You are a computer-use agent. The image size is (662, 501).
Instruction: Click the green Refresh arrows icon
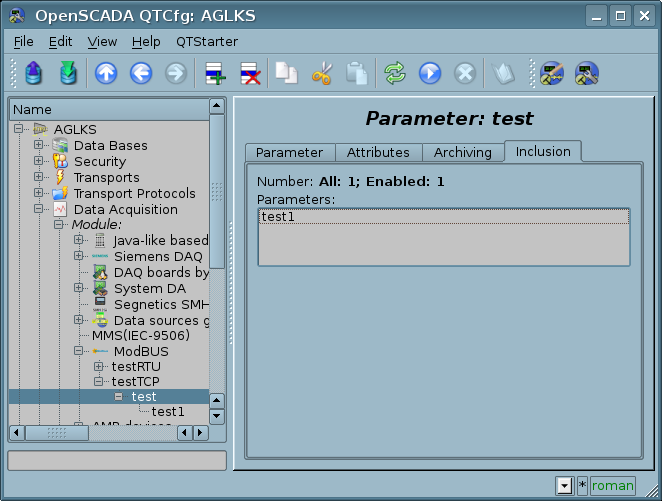[395, 73]
